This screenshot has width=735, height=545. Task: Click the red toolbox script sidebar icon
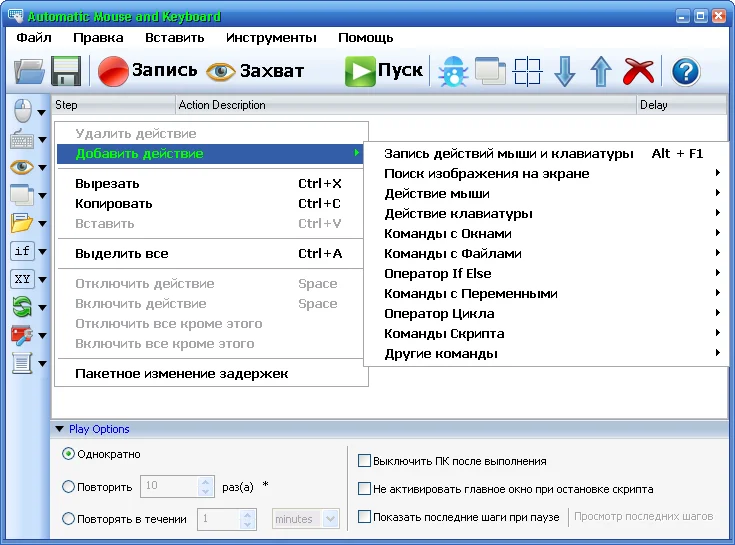point(22,335)
